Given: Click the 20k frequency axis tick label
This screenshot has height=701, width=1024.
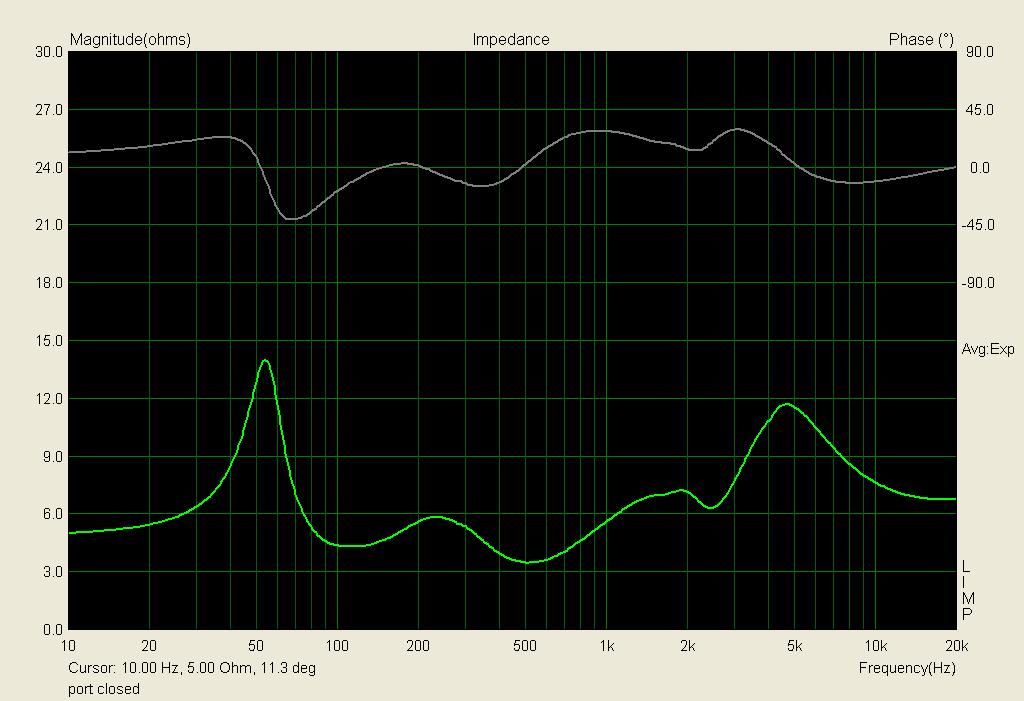Looking at the screenshot, I should [957, 646].
